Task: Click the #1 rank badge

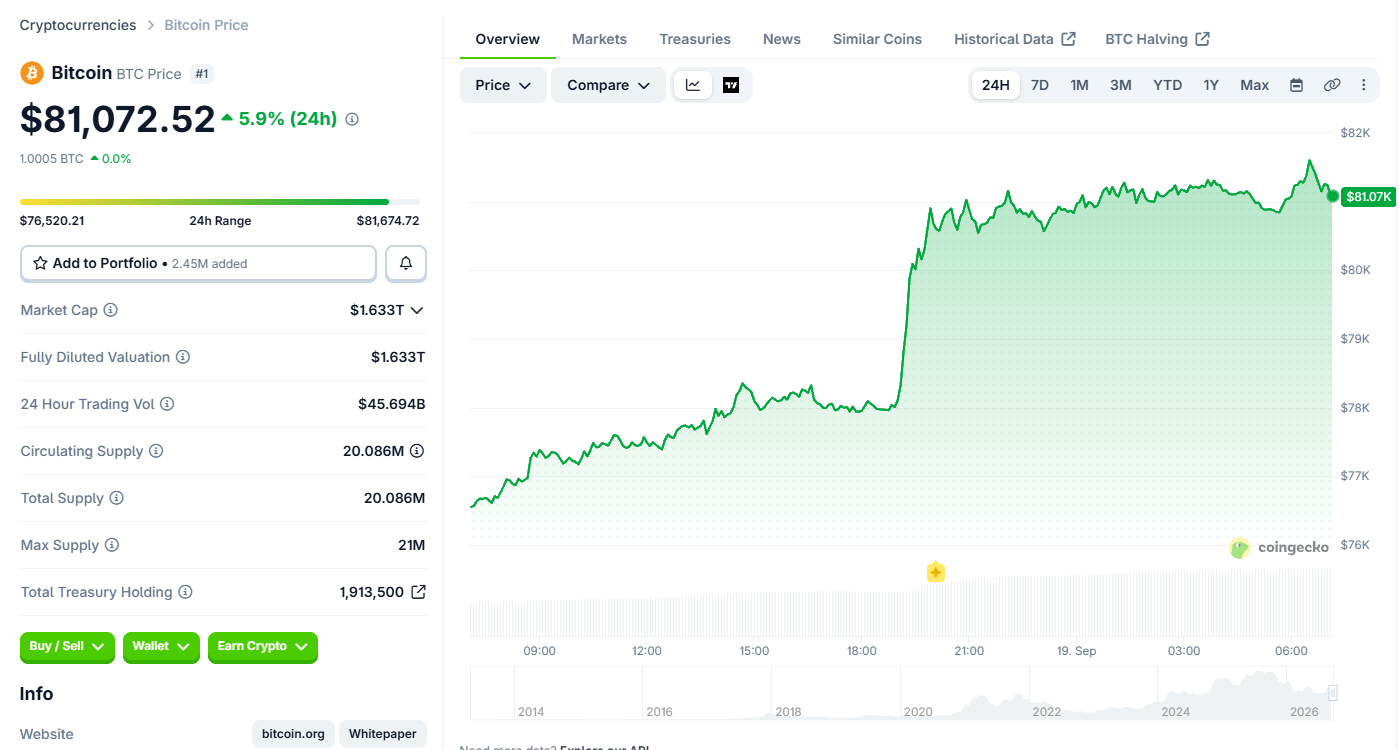Action: click(202, 74)
